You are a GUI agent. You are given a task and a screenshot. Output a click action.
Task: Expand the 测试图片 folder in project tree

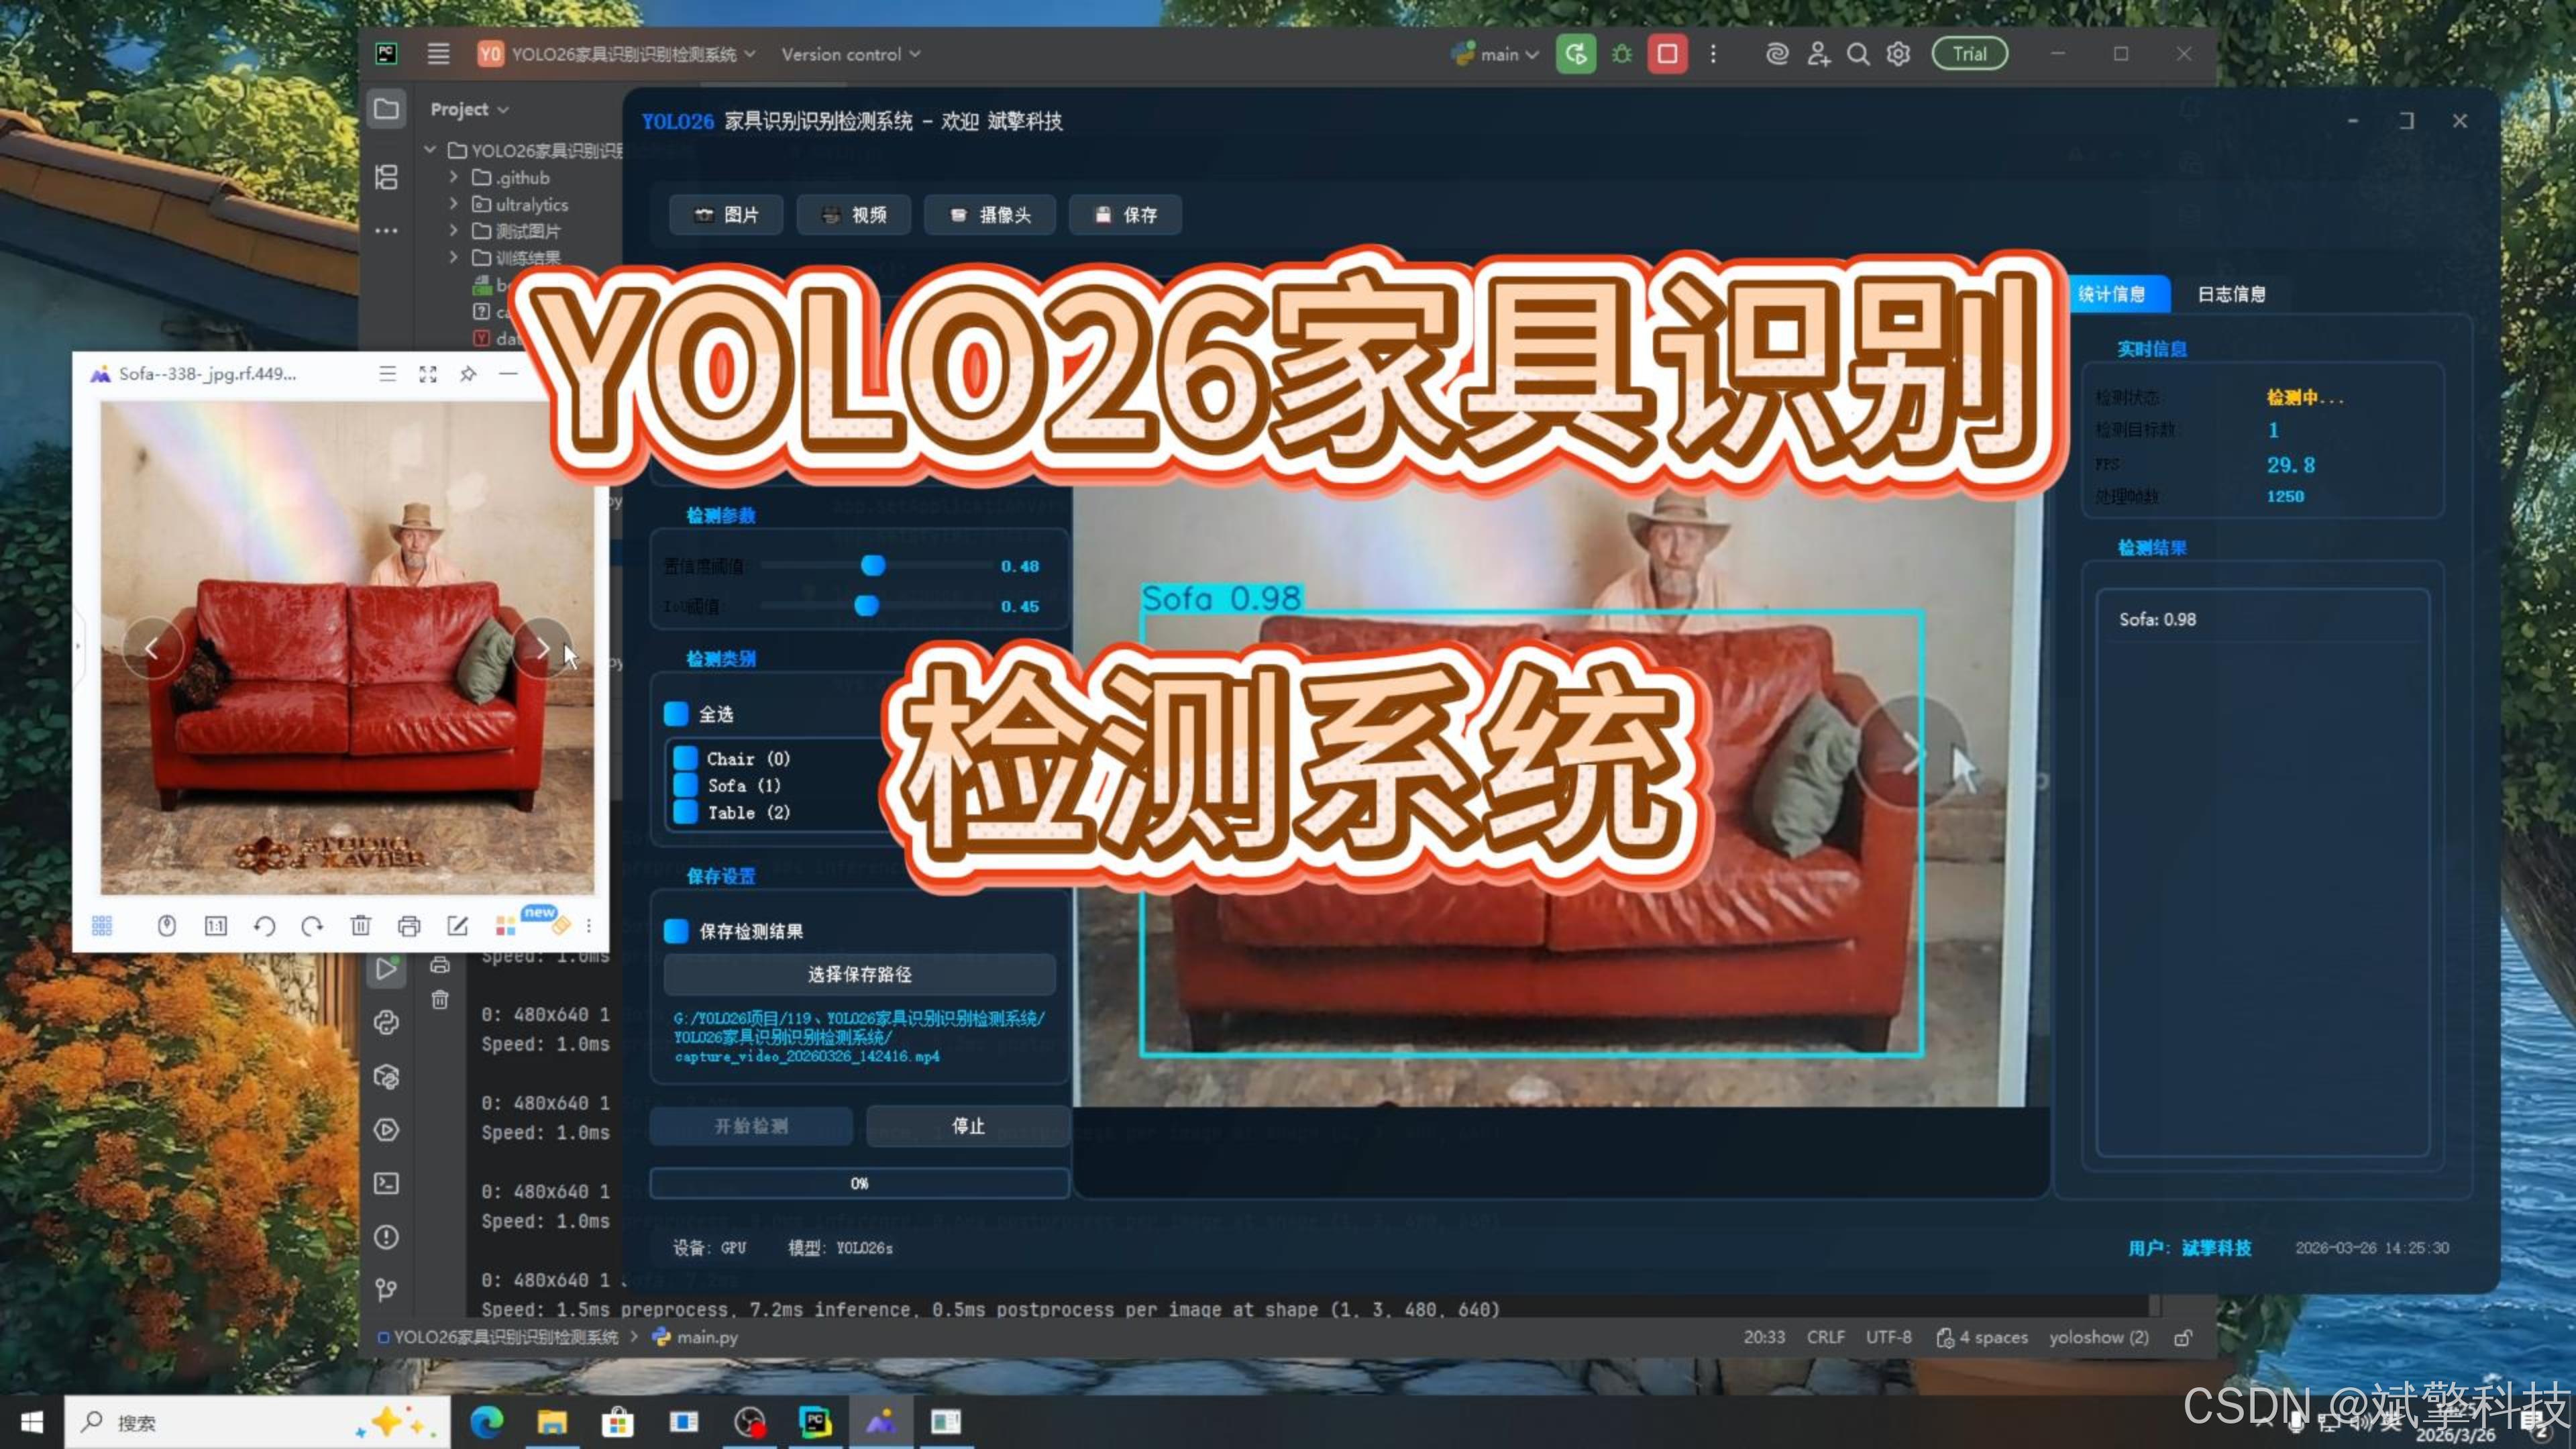point(454,231)
